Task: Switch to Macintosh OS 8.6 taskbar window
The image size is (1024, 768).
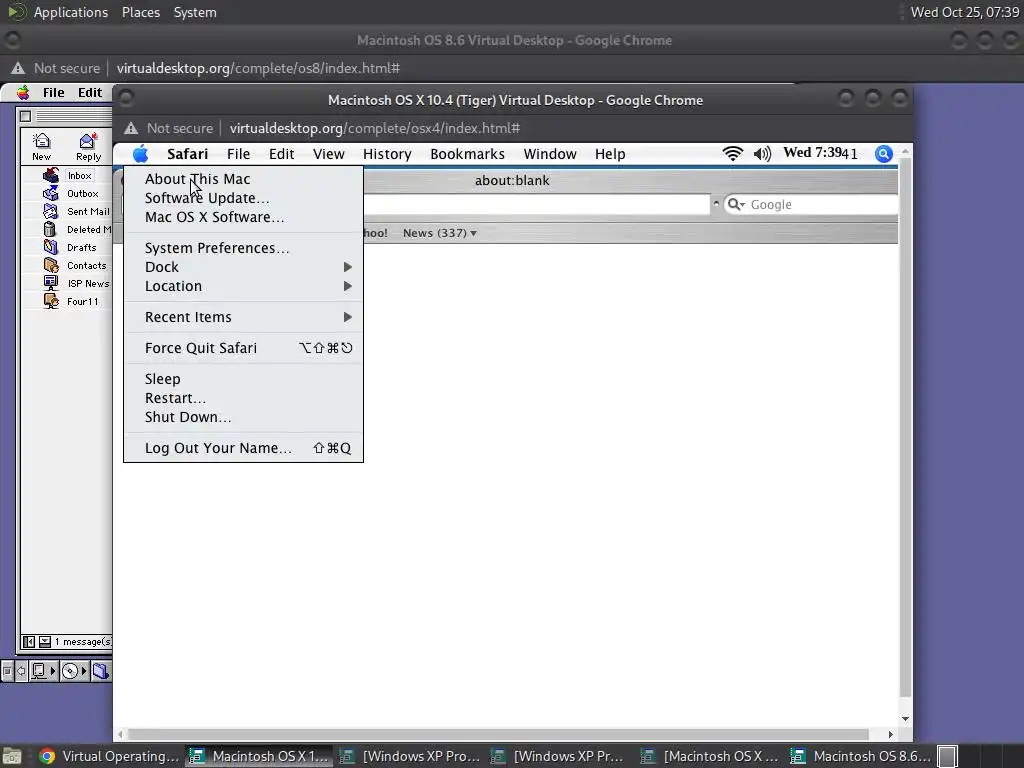Action: pyautogui.click(x=863, y=756)
